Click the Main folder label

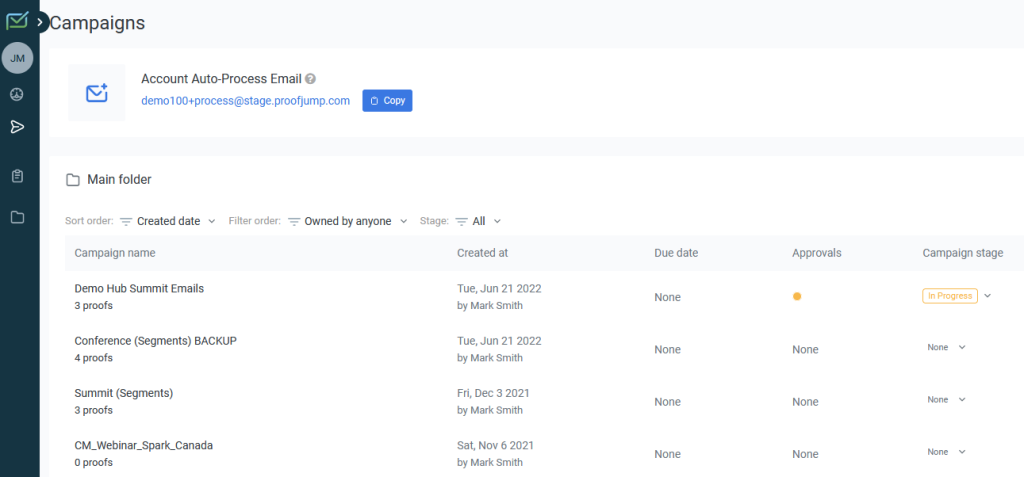point(120,179)
